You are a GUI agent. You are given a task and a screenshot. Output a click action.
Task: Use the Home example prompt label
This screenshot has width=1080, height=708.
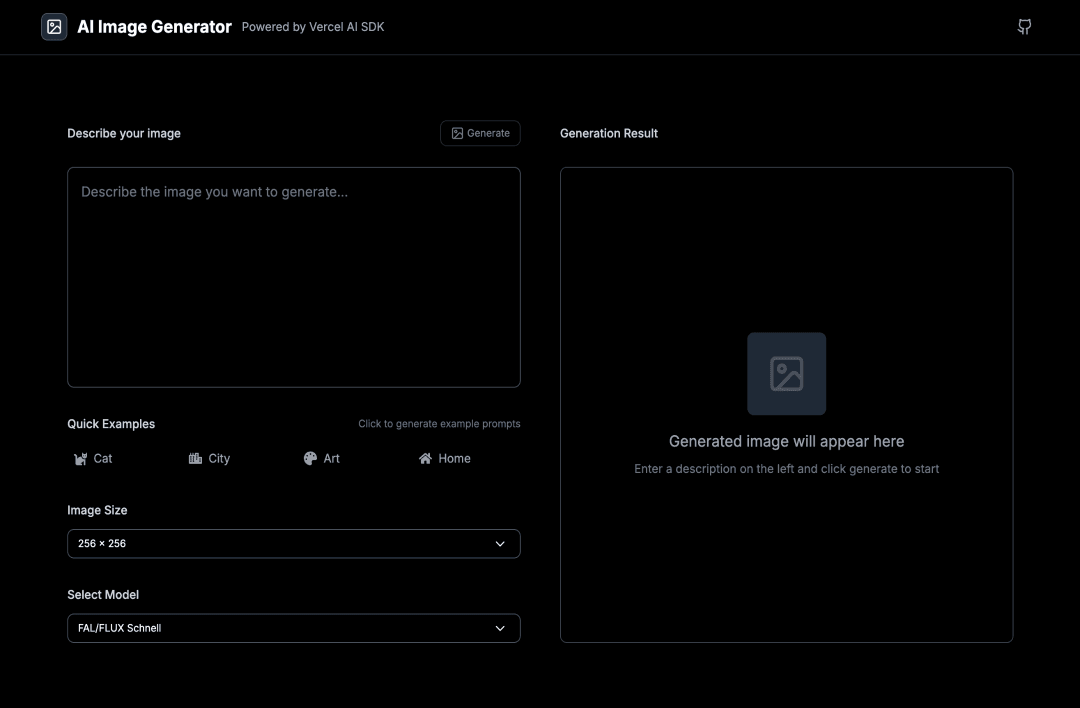click(454, 459)
